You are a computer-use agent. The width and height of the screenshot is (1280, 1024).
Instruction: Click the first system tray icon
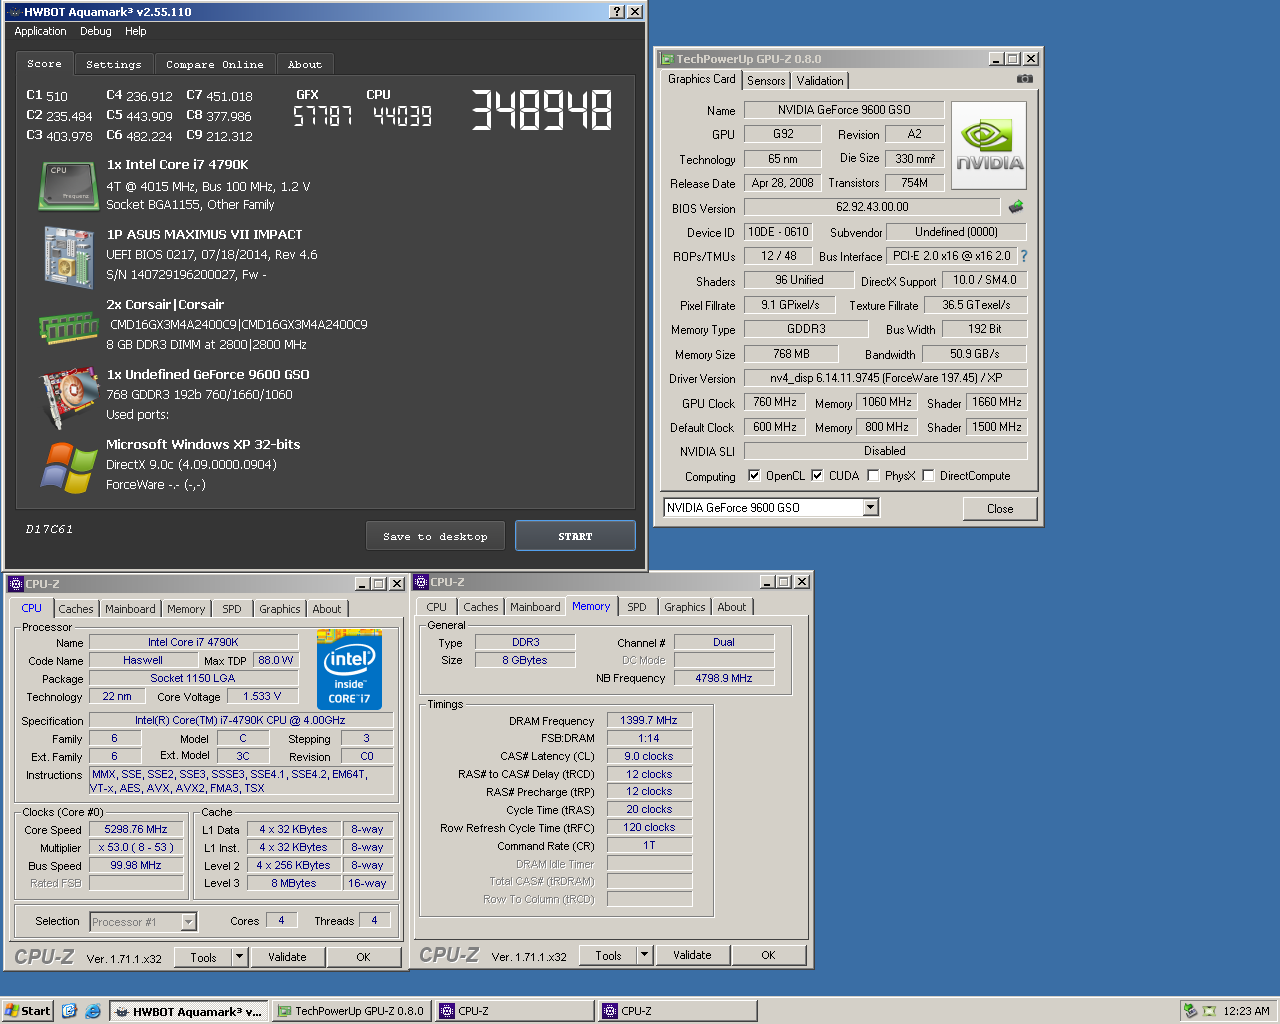[x=1190, y=1011]
